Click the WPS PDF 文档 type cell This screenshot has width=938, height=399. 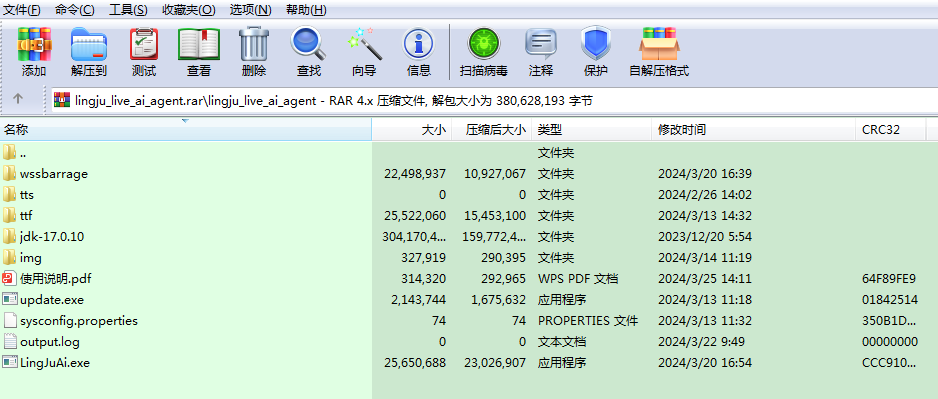[578, 279]
